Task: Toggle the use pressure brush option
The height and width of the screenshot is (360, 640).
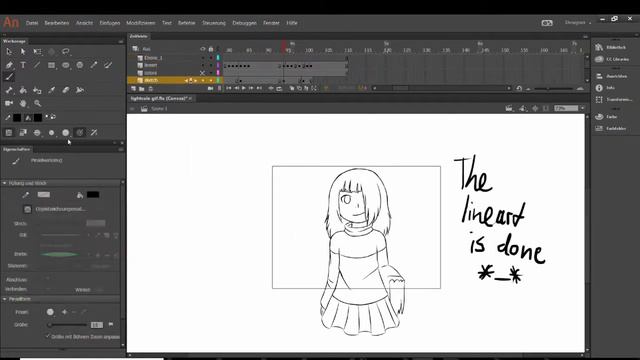Action: [x=80, y=133]
